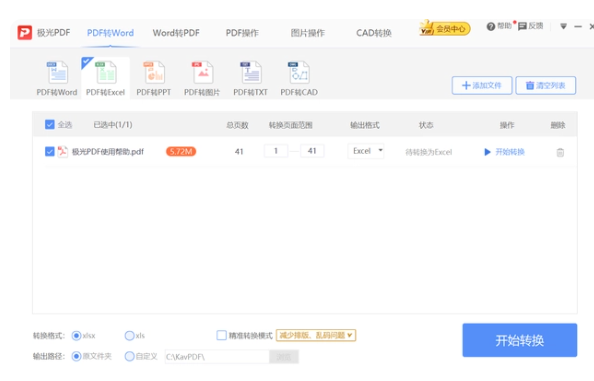Select the PDF转Word conversion icon
This screenshot has width=594, height=381.
tap(57, 73)
